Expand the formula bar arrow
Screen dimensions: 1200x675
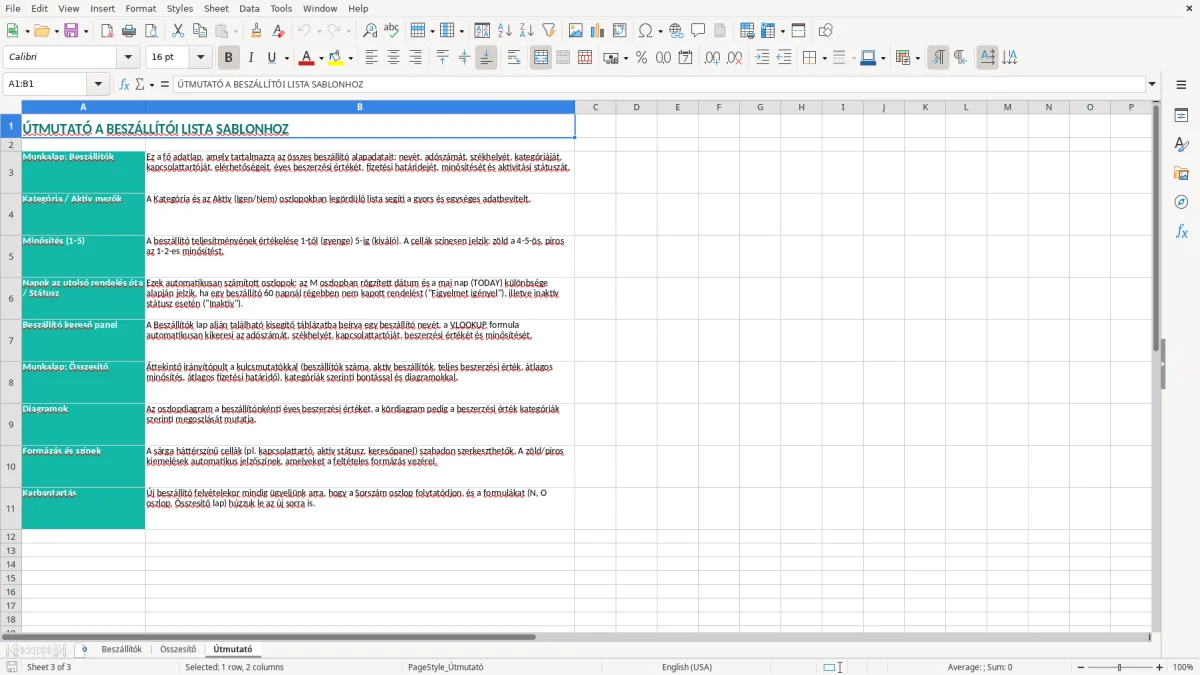1152,85
